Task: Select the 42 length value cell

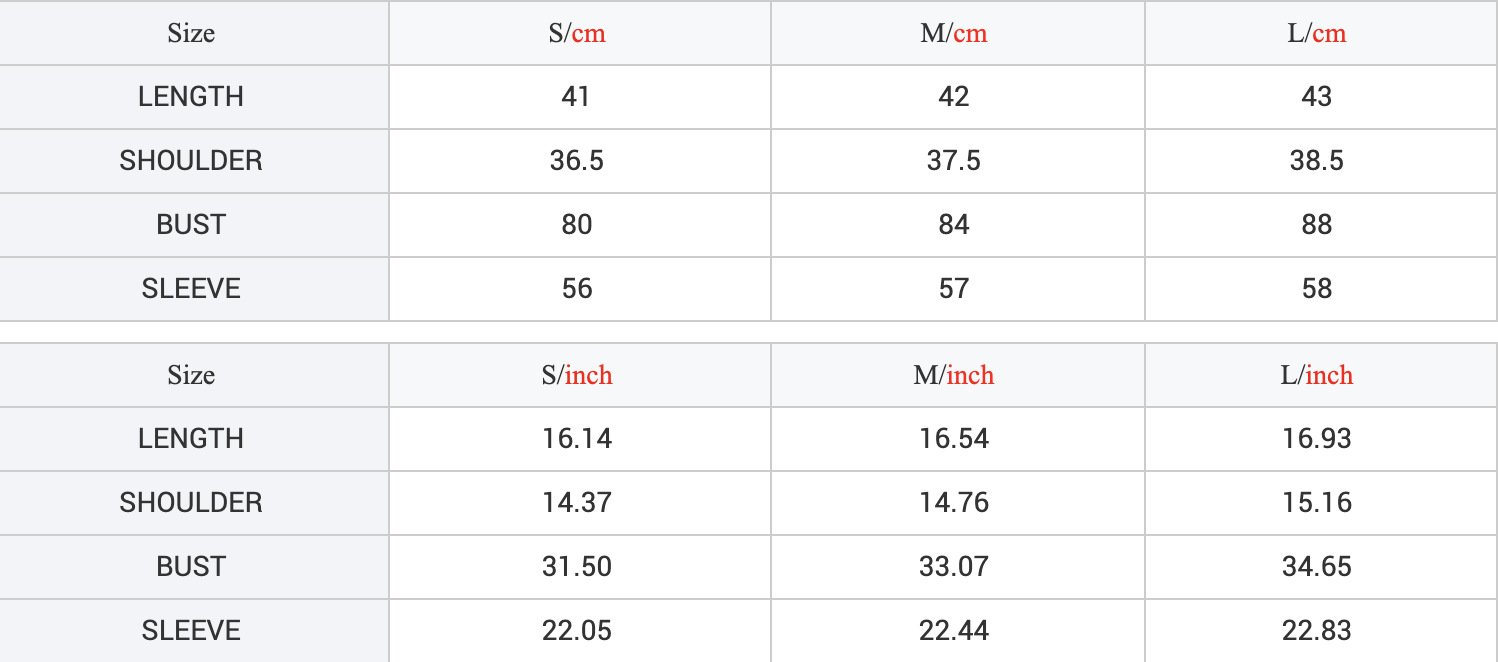Action: click(x=953, y=97)
